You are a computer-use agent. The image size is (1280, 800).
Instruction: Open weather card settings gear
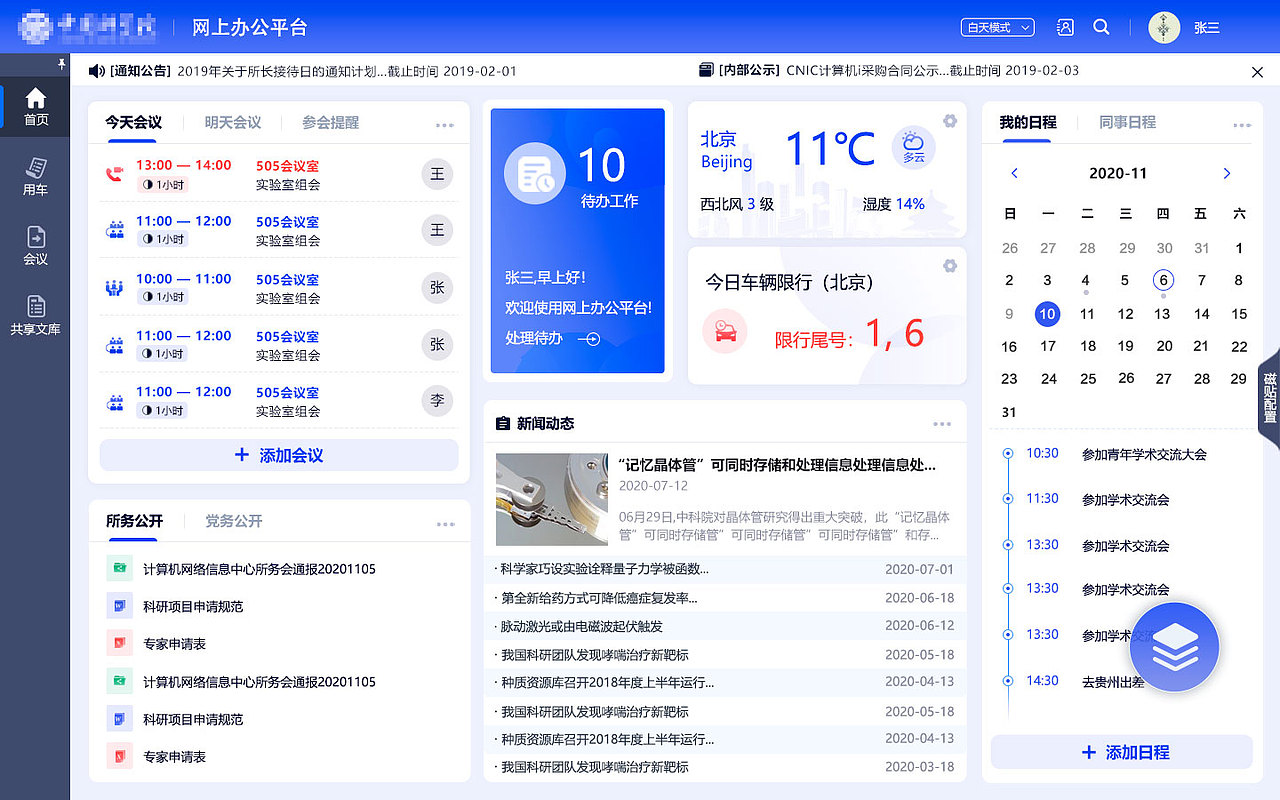[x=949, y=120]
